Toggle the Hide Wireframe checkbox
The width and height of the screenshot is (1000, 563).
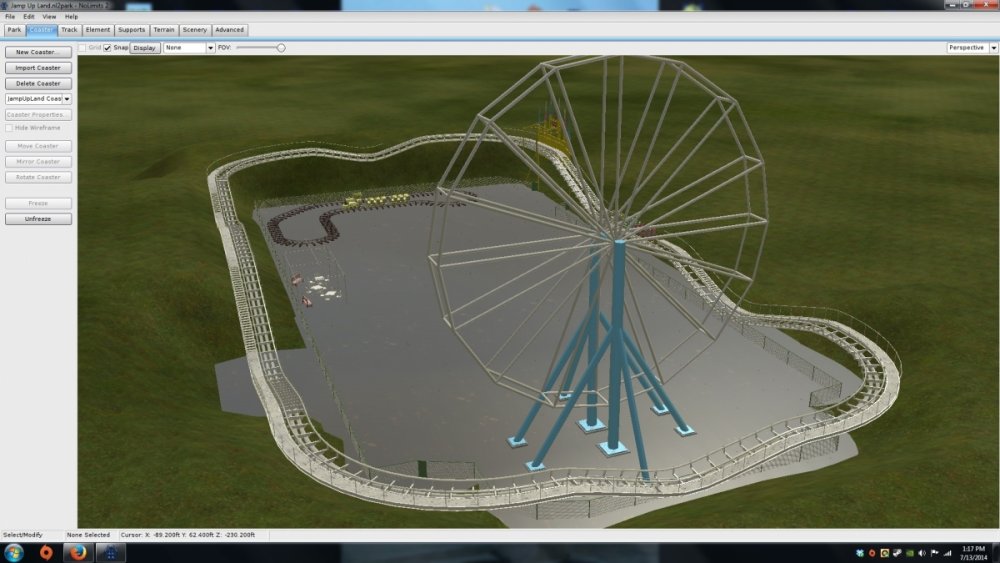(10, 128)
